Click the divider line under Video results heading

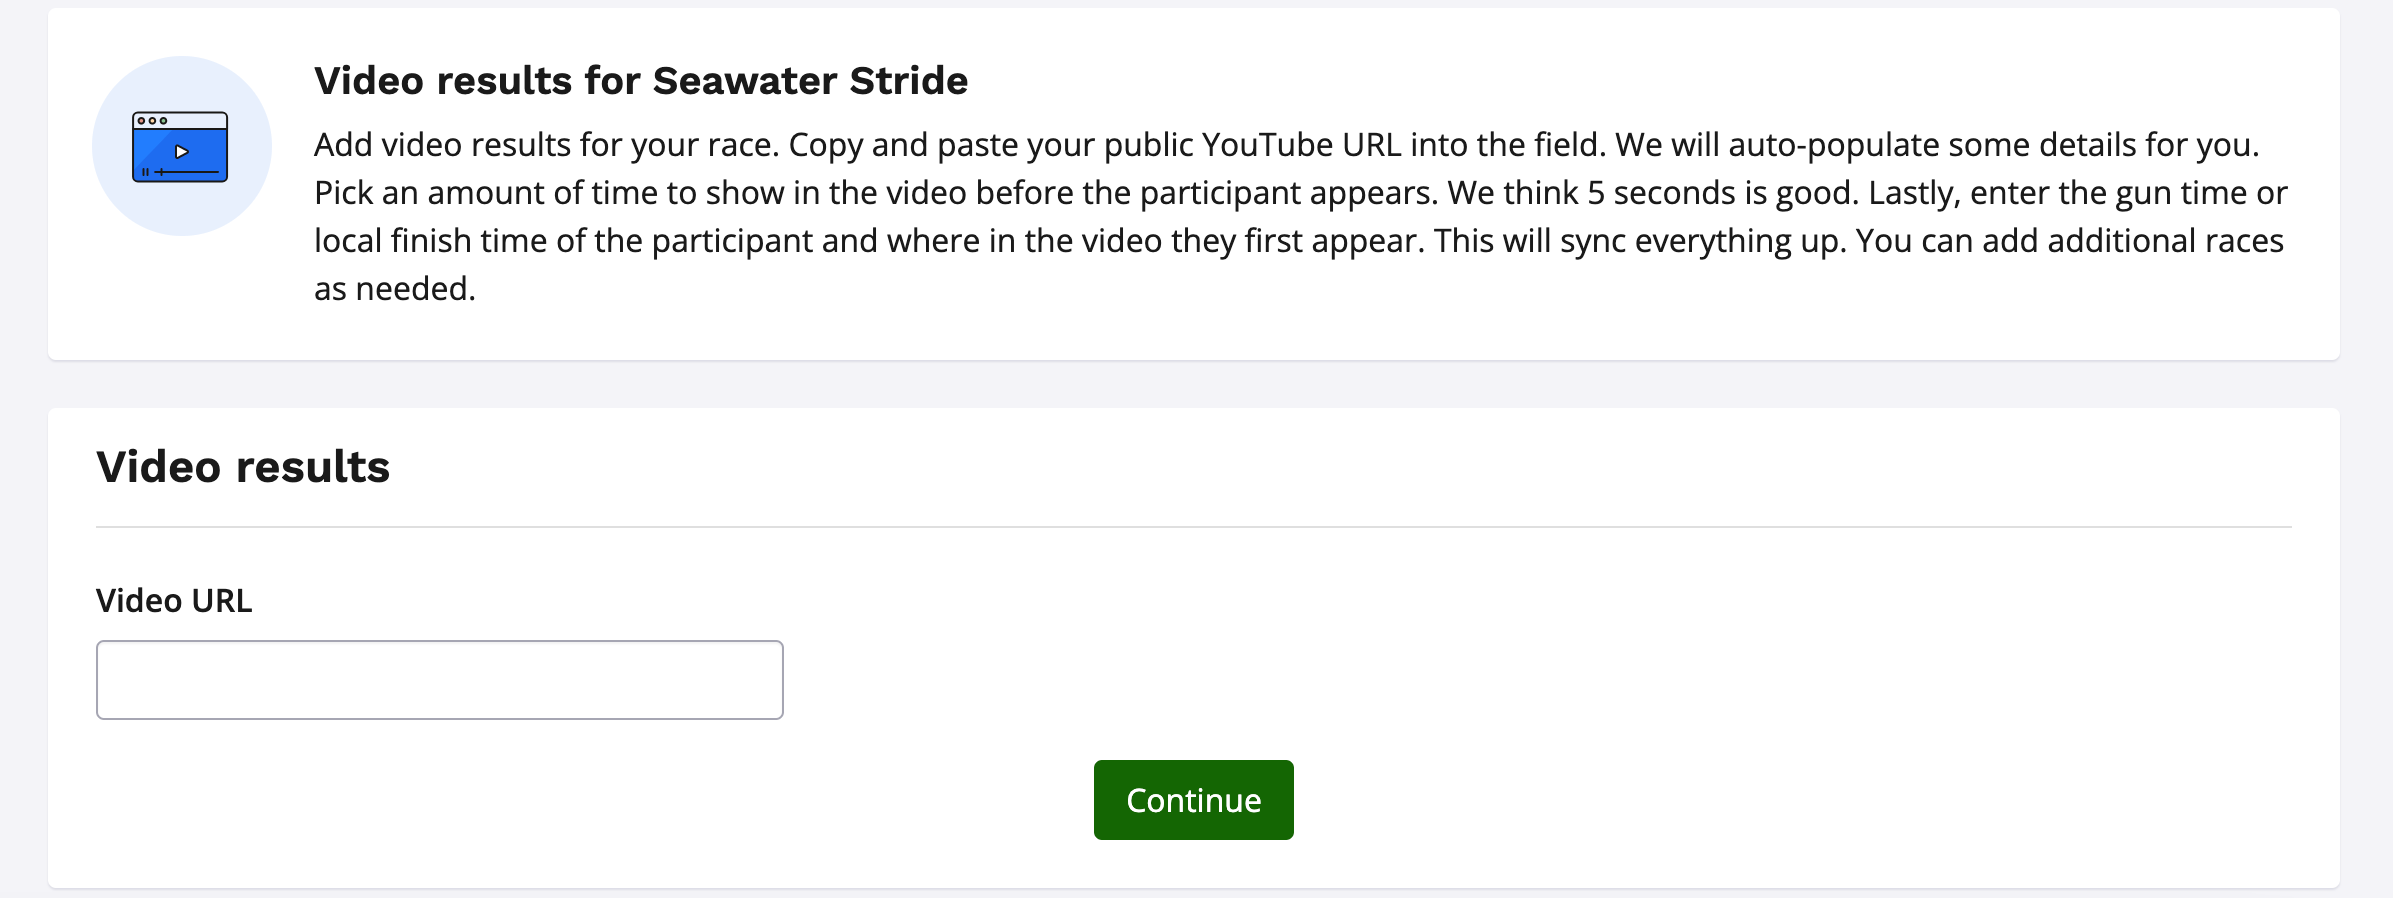click(x=1193, y=527)
